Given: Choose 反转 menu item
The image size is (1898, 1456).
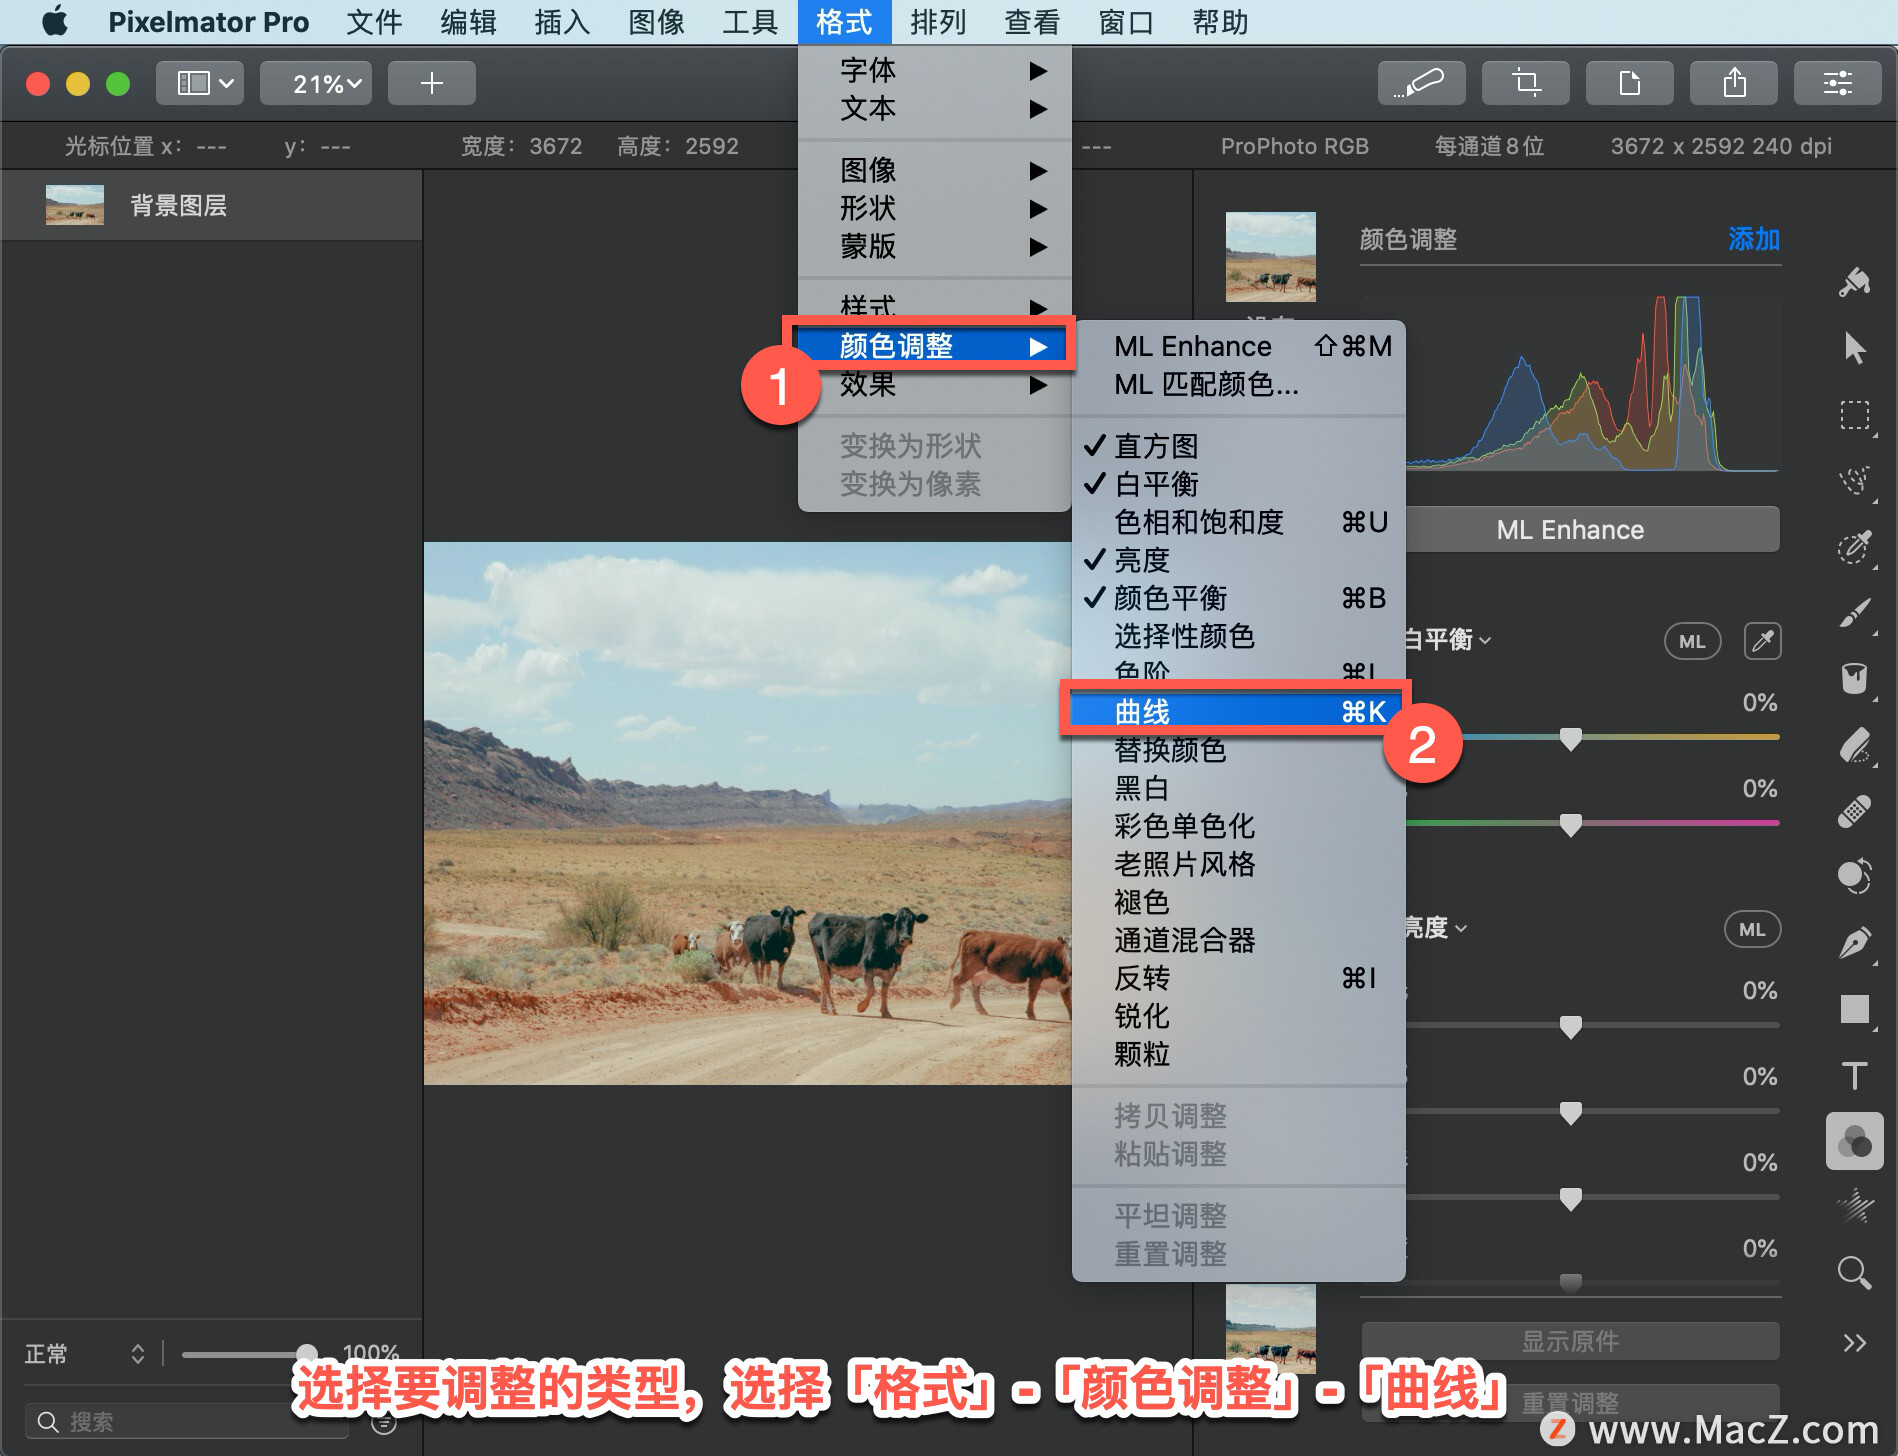Looking at the screenshot, I should click(1238, 978).
